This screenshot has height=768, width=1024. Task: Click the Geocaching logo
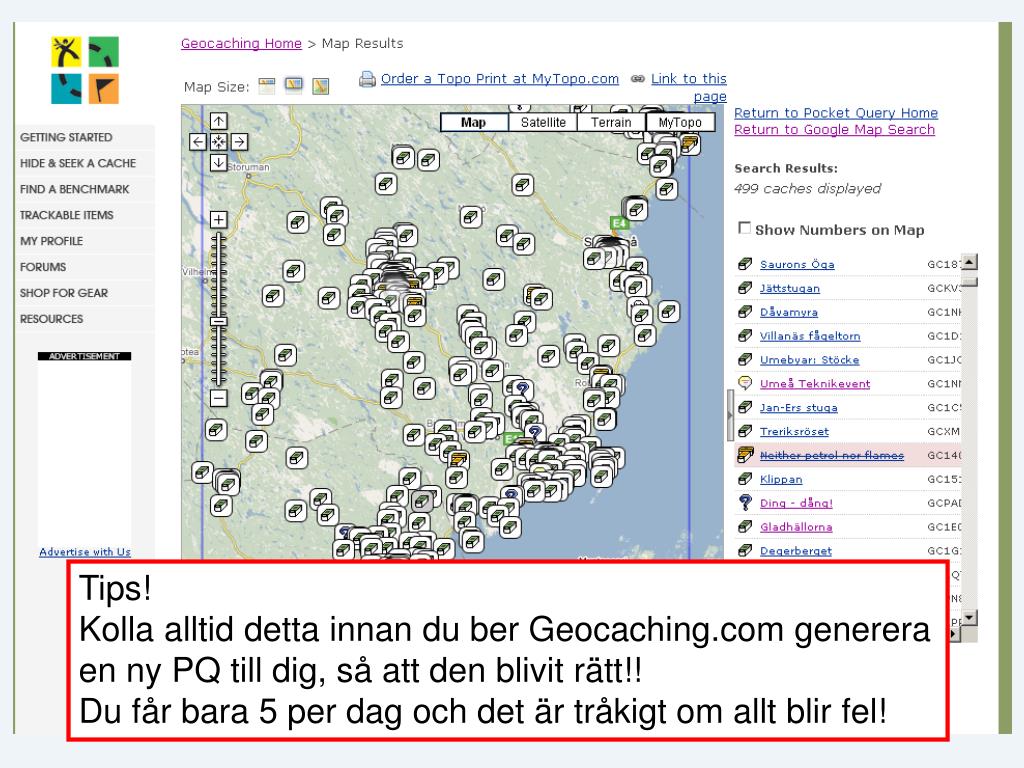coord(85,70)
